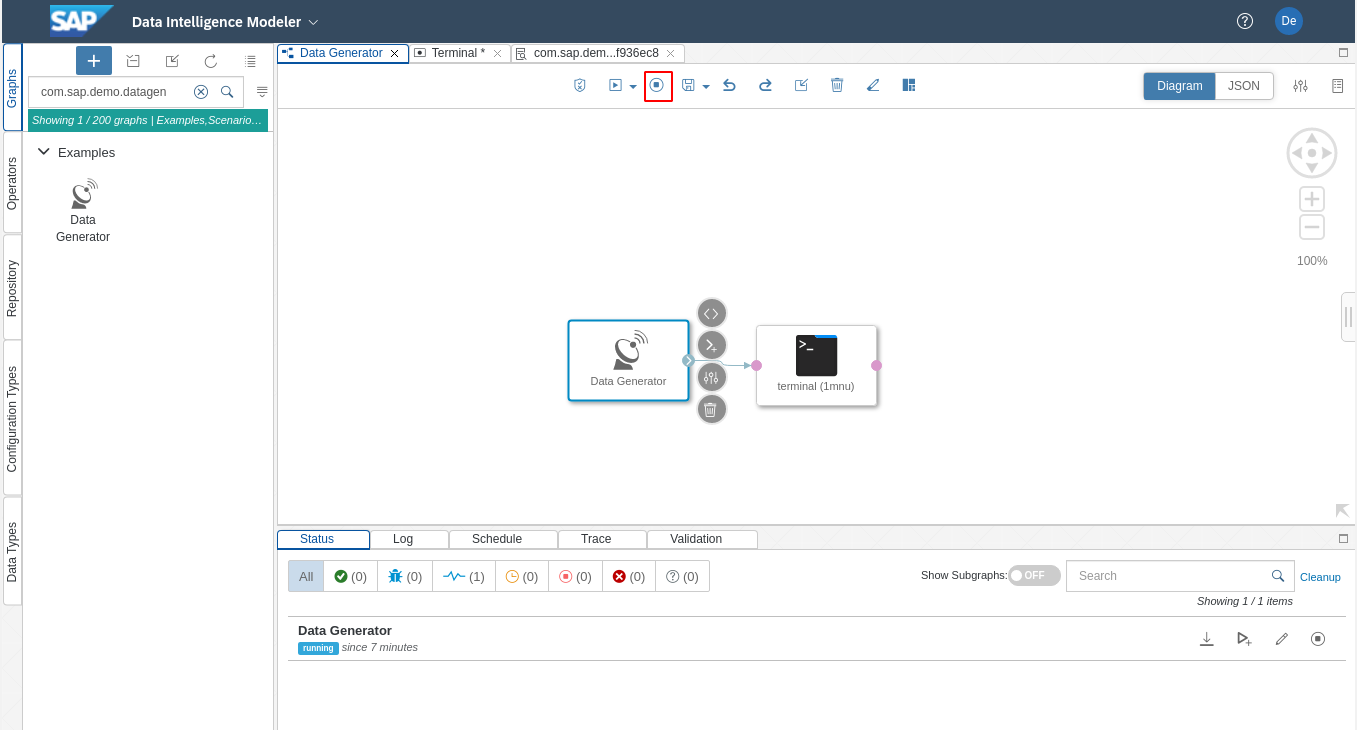Close the Terminal * tab

[x=497, y=53]
